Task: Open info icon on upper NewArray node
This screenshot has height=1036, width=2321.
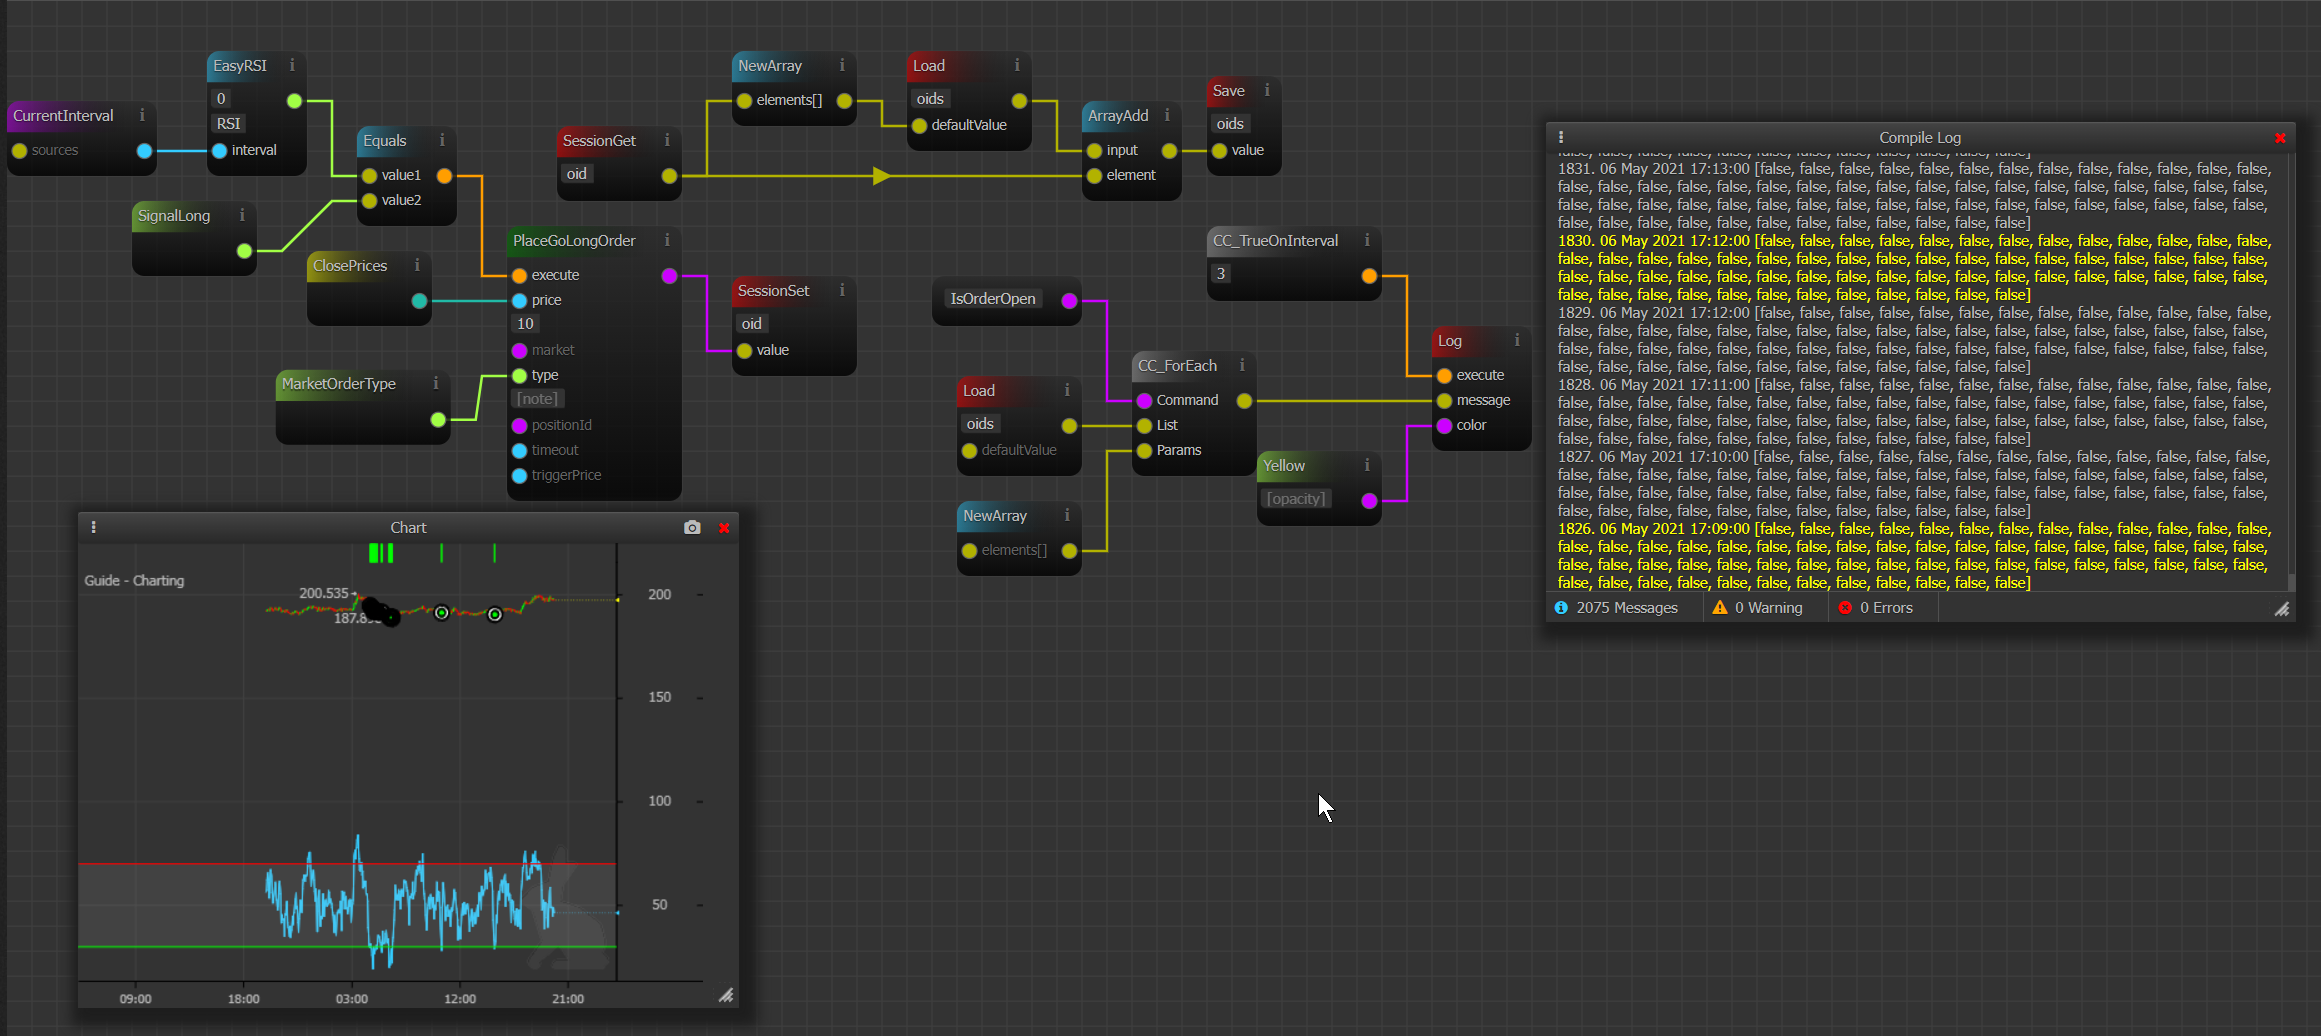Action: pos(842,65)
